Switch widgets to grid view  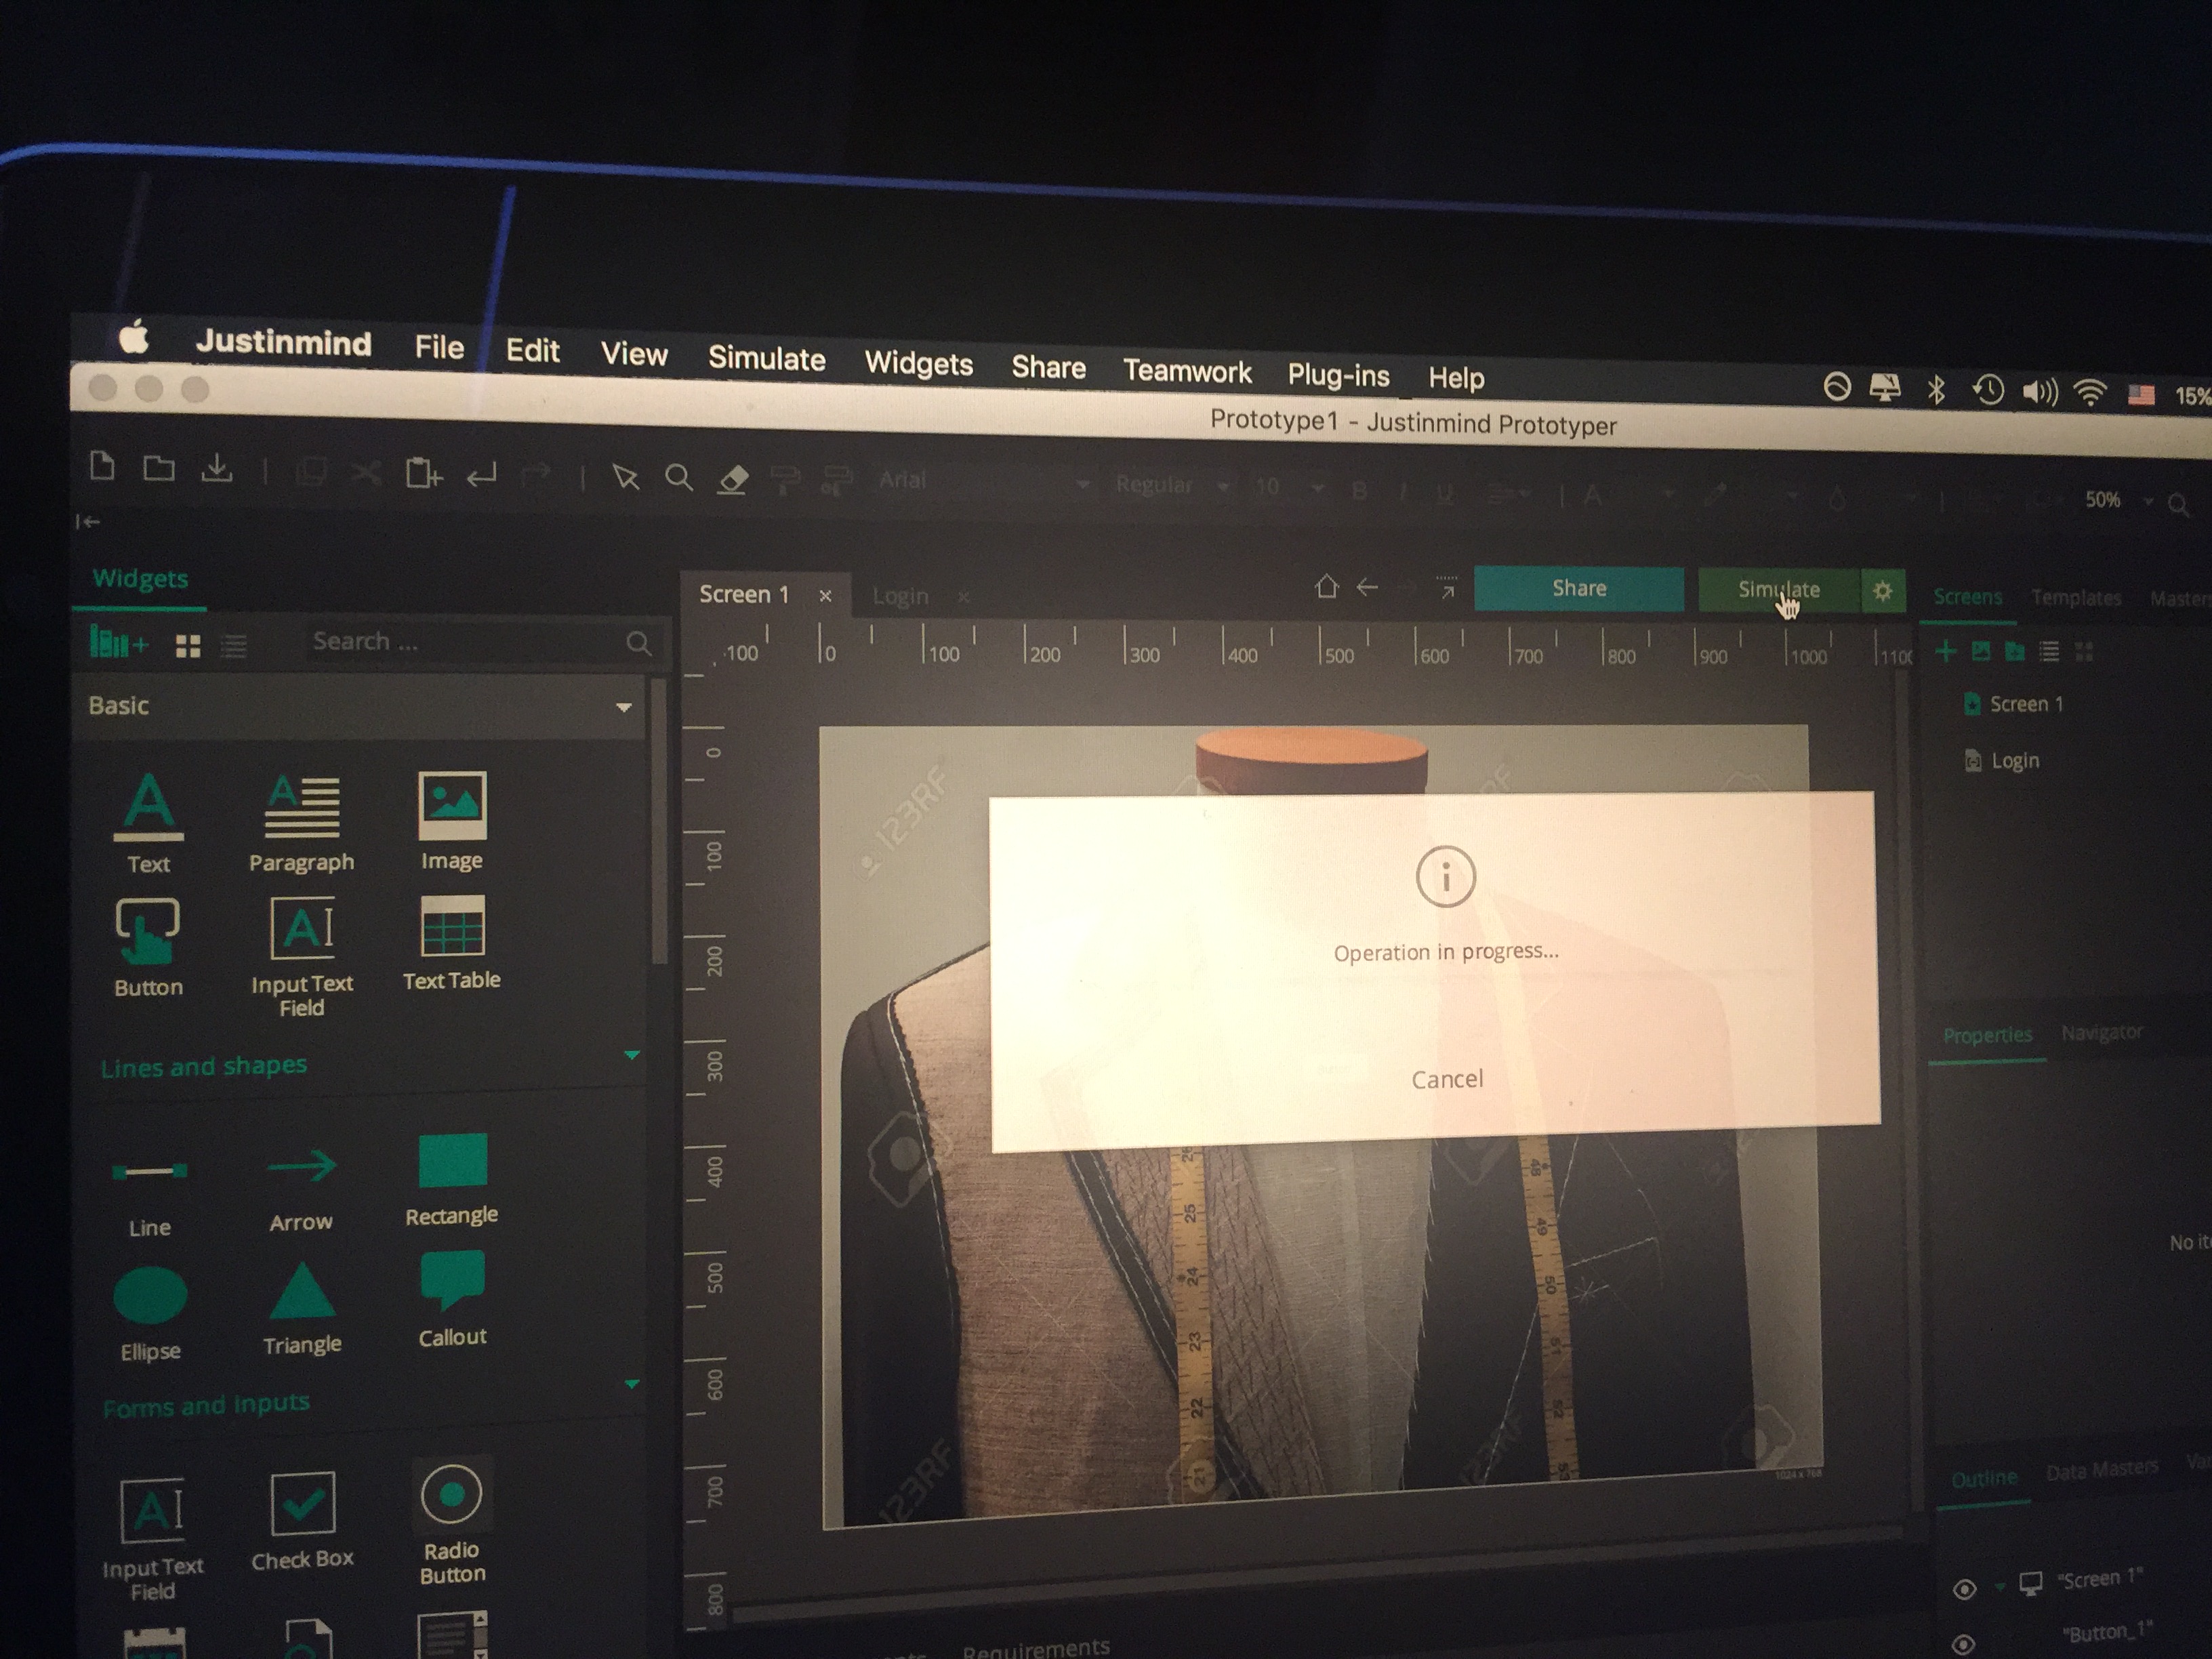[188, 646]
